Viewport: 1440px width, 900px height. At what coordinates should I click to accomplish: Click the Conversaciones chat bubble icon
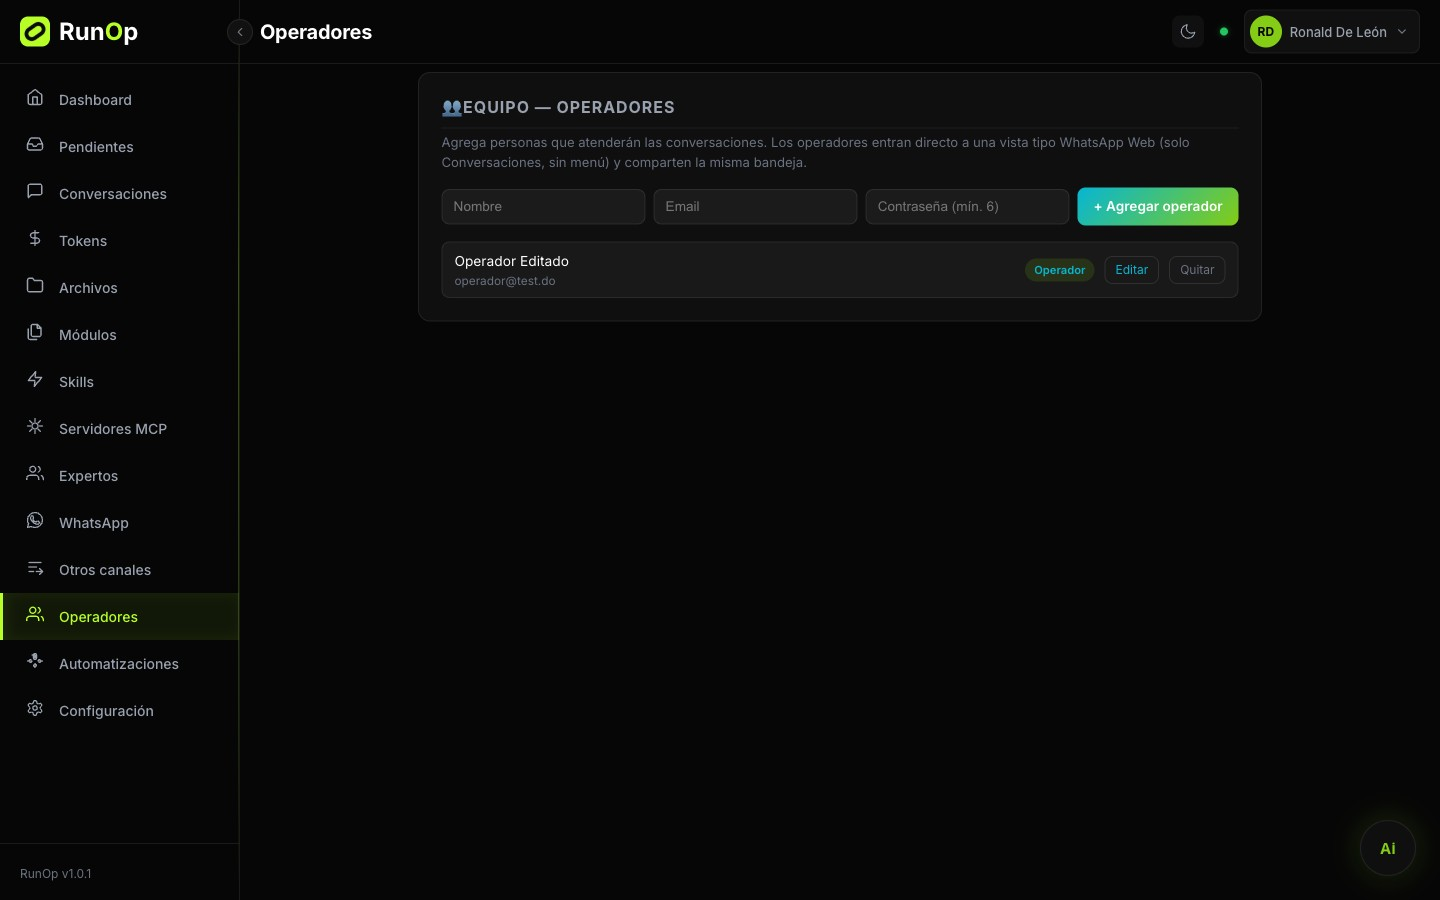(35, 192)
